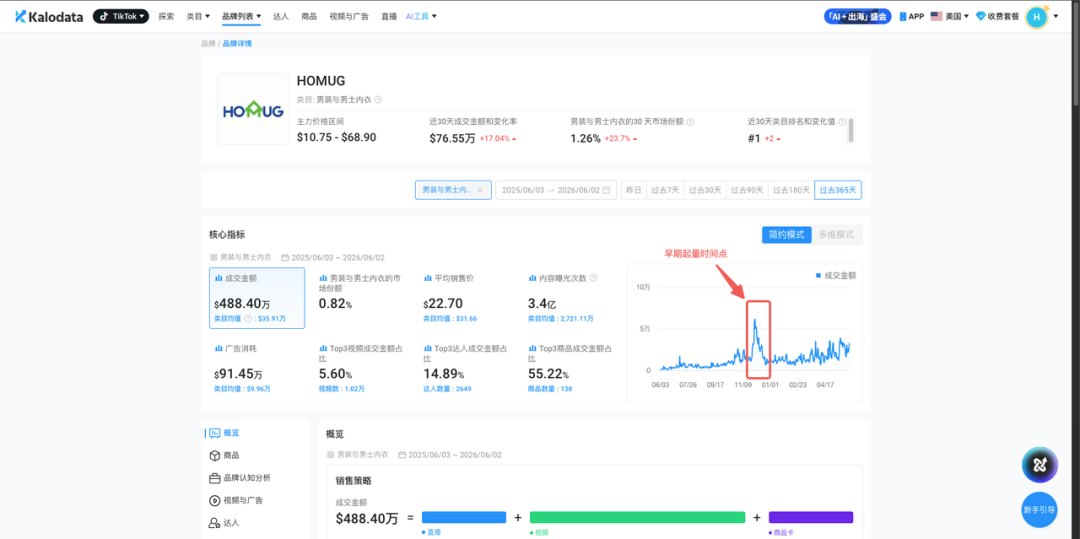The height and width of the screenshot is (539, 1080).
Task: Switch to 多维模式
Action: 836,234
